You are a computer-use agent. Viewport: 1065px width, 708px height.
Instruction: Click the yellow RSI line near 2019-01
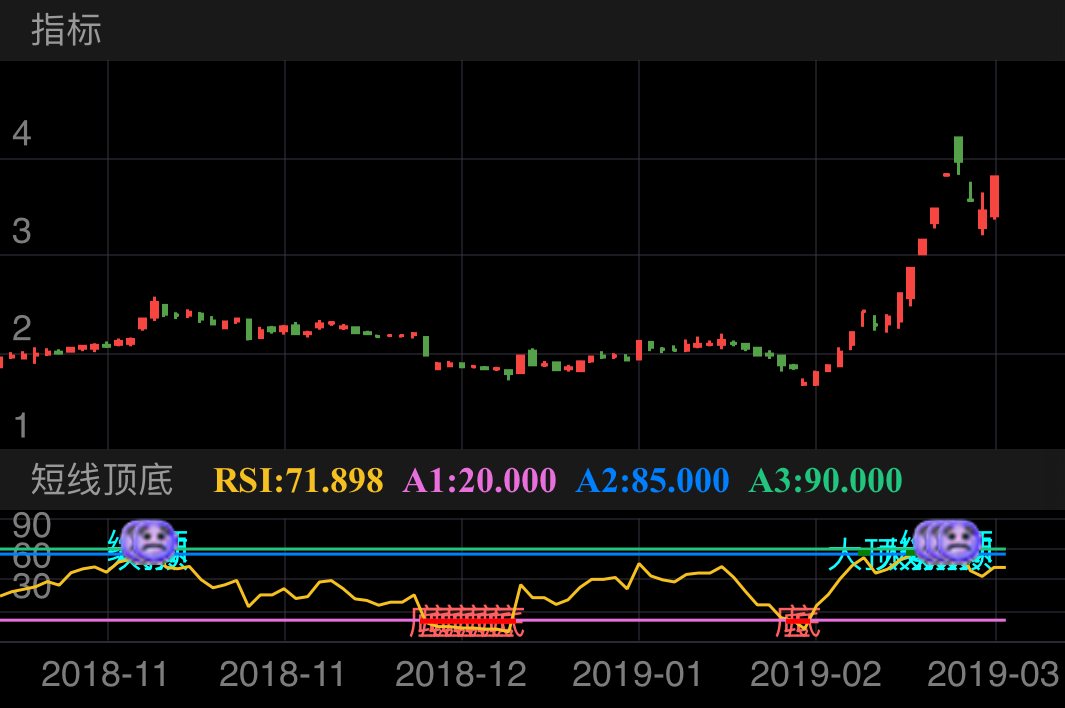tap(638, 565)
